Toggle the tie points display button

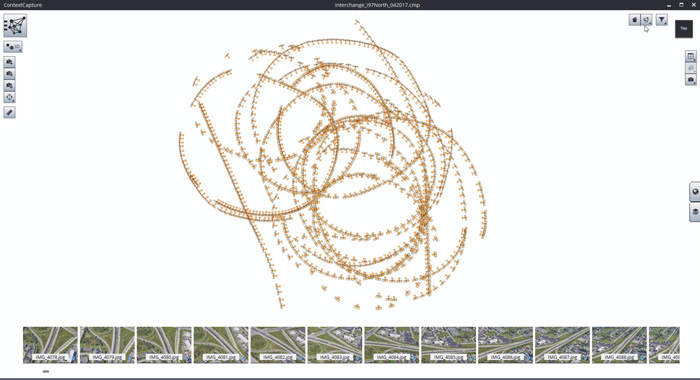691,68
